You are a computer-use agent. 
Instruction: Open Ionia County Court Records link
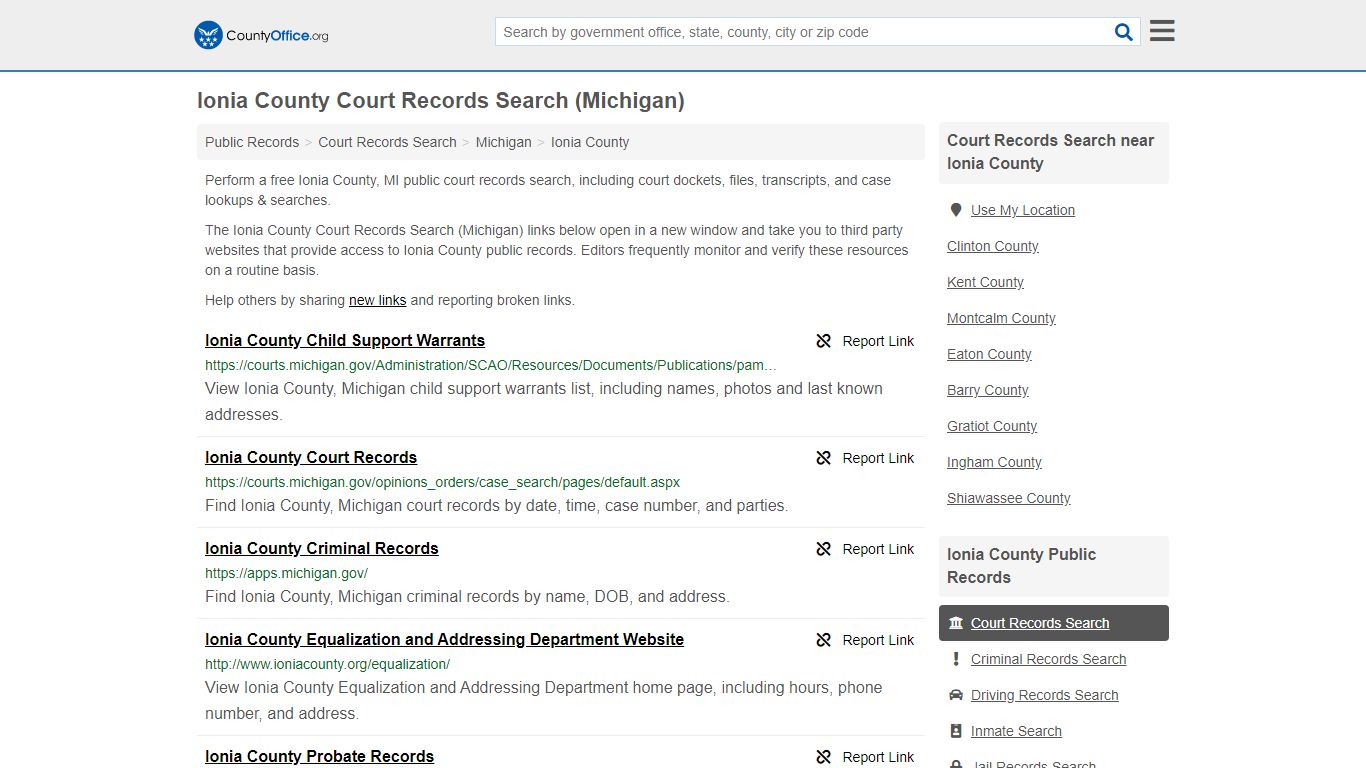click(311, 457)
